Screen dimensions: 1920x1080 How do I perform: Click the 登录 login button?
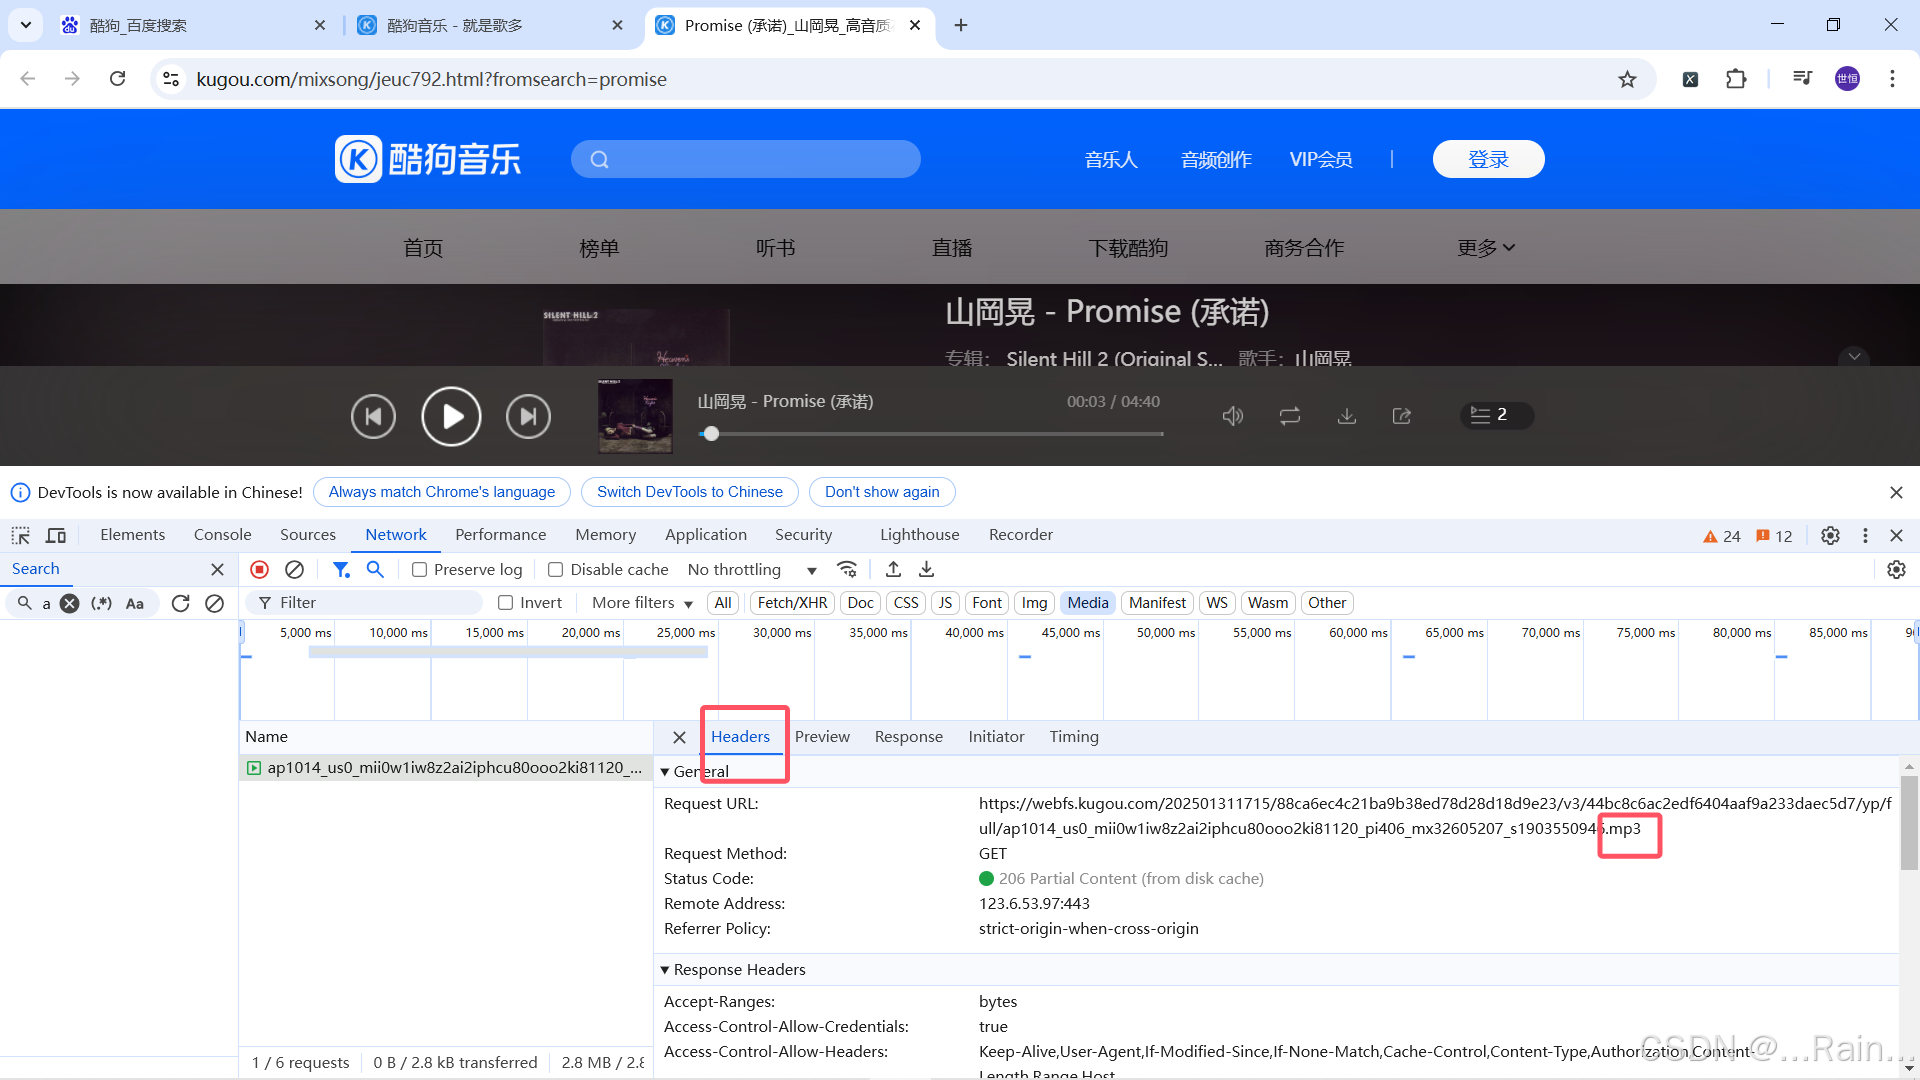[1488, 159]
